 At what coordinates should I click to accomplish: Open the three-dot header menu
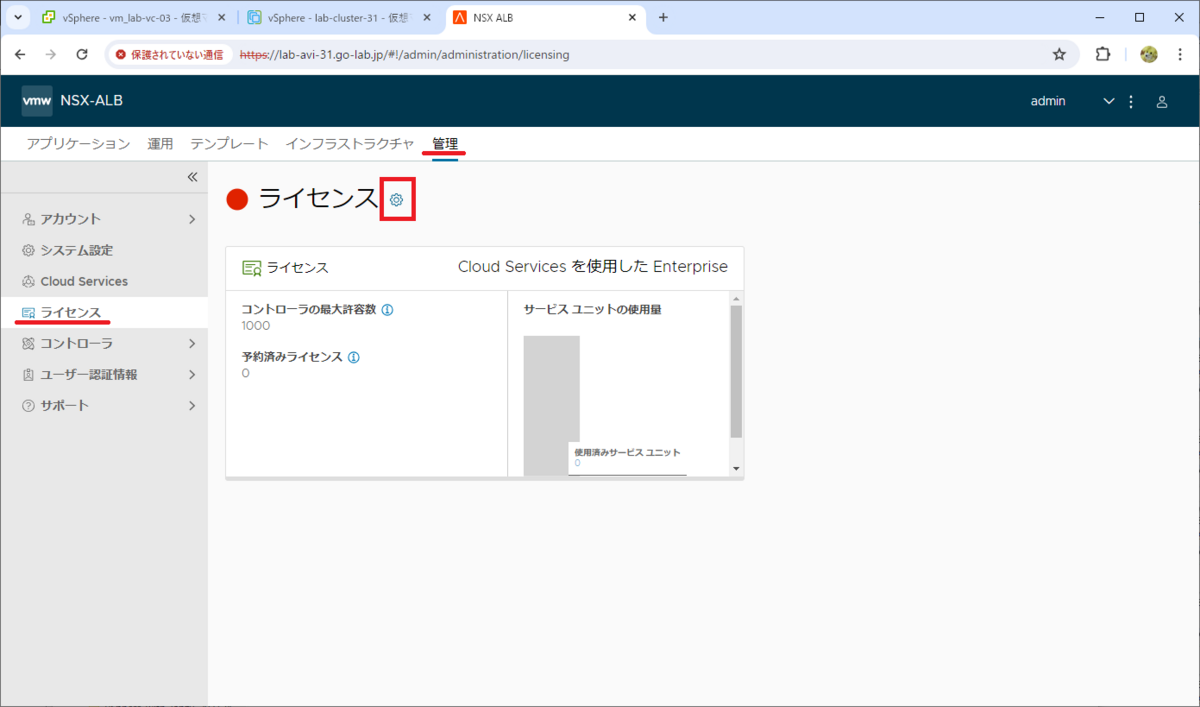(1131, 101)
